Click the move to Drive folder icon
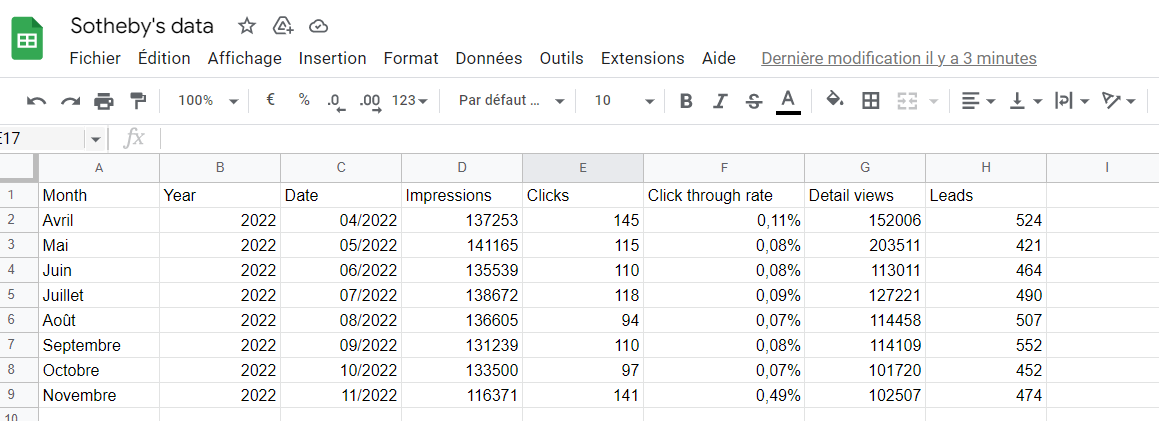Viewport: 1159px width, 421px height. [283, 26]
